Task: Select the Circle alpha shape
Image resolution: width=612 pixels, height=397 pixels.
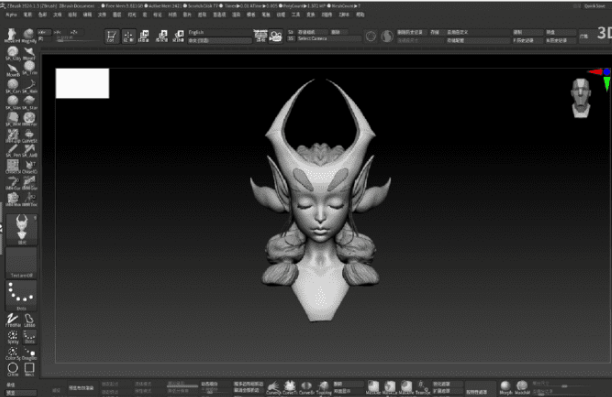Action: (12, 369)
